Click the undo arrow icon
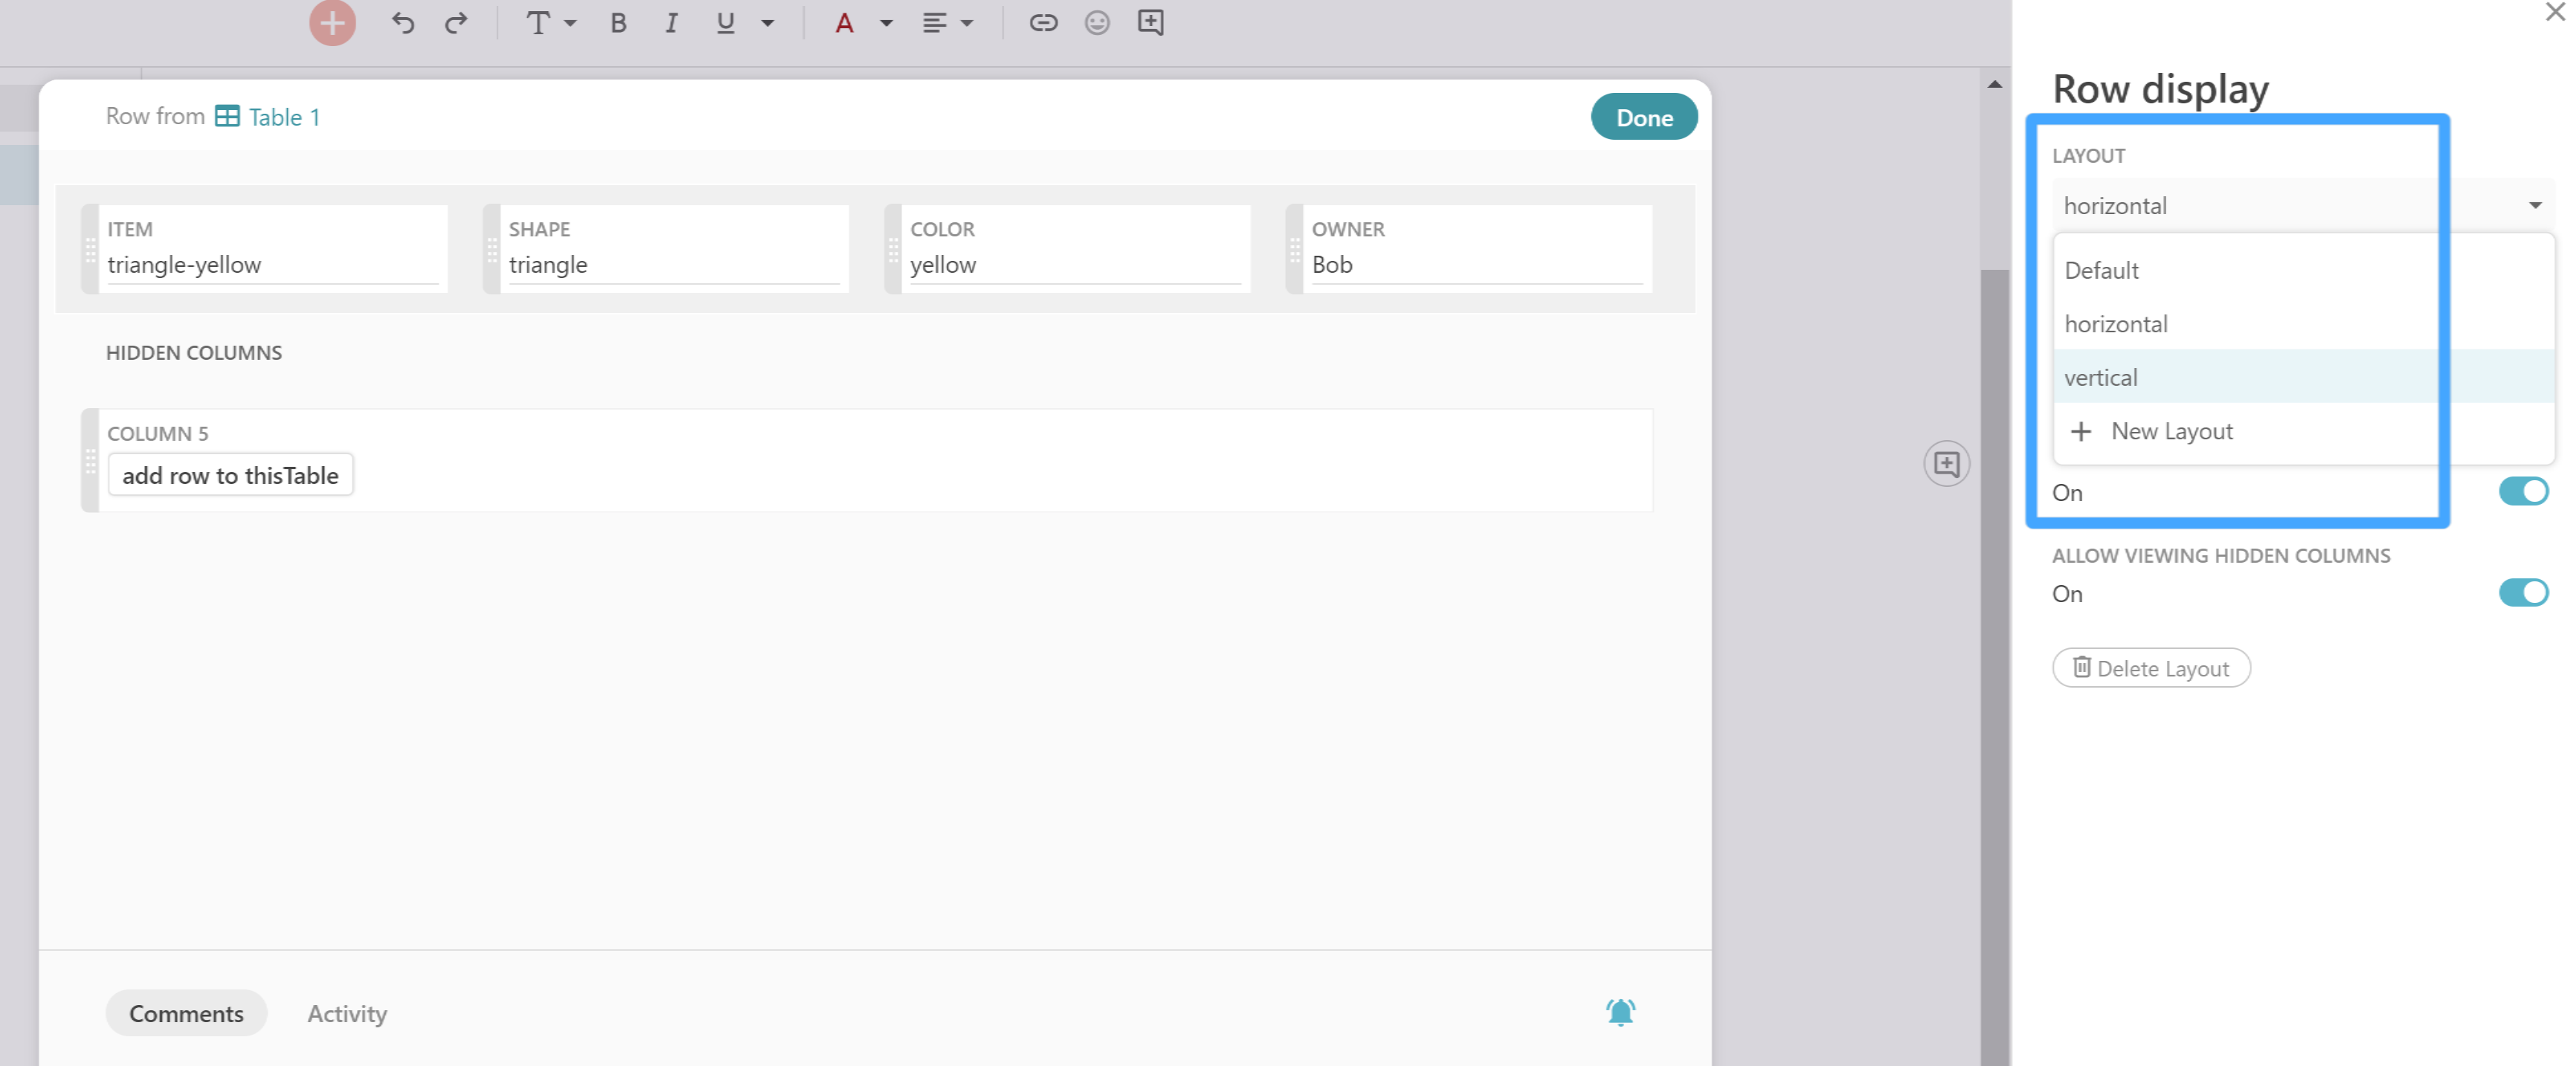 coord(403,22)
